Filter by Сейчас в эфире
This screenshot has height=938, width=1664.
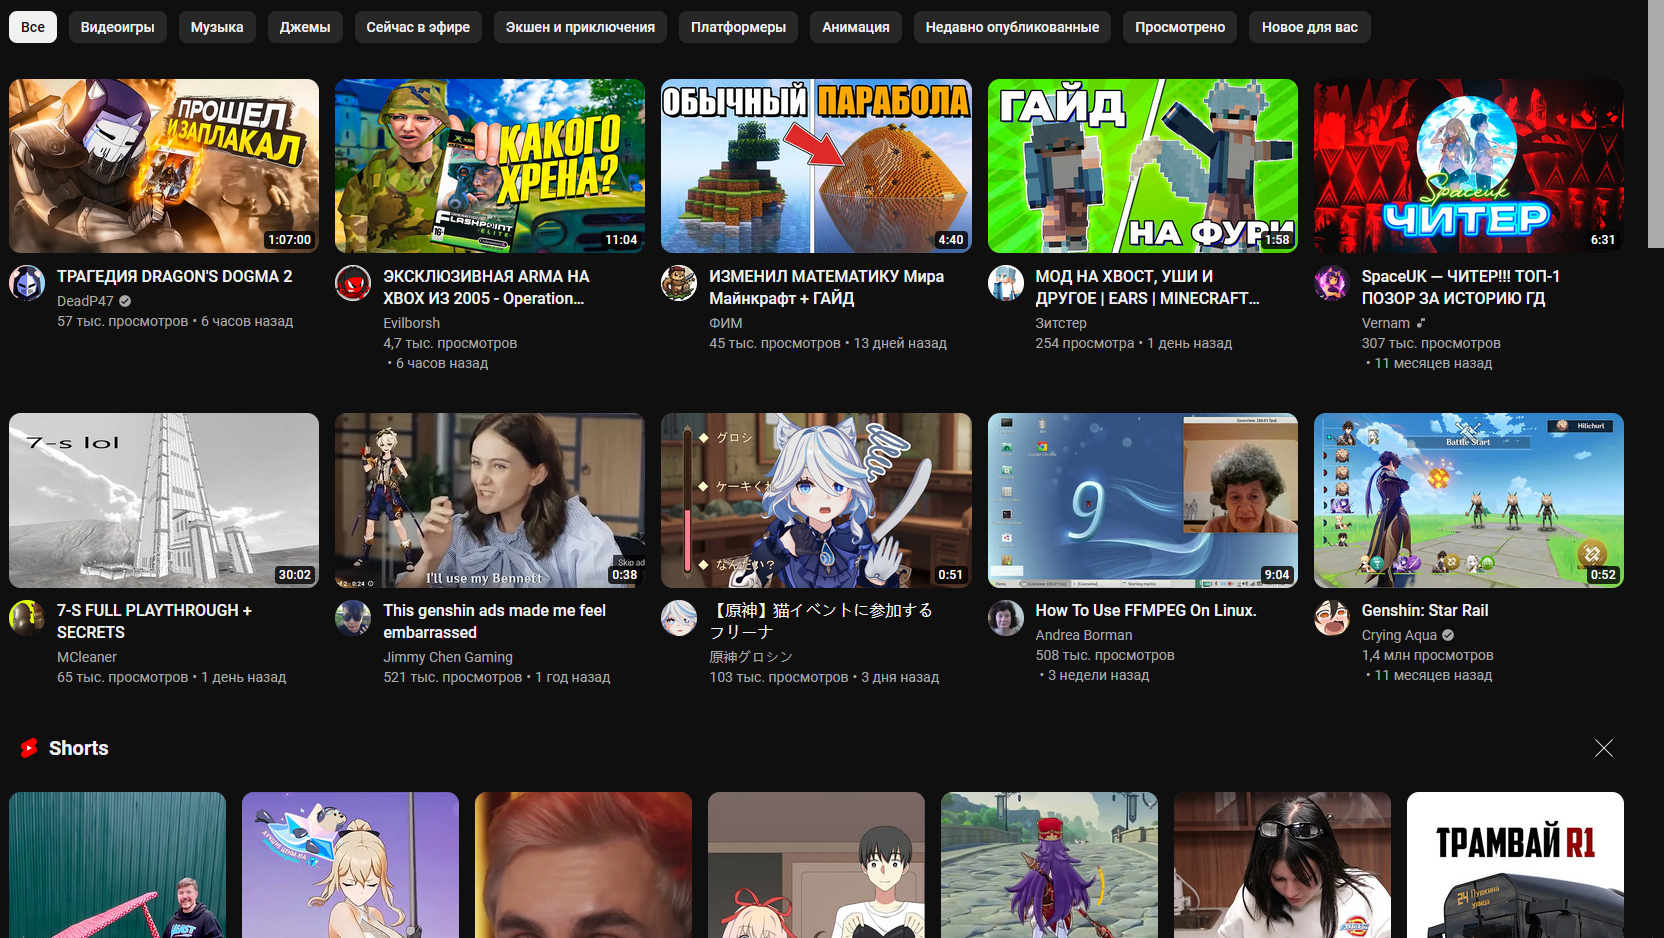point(418,27)
